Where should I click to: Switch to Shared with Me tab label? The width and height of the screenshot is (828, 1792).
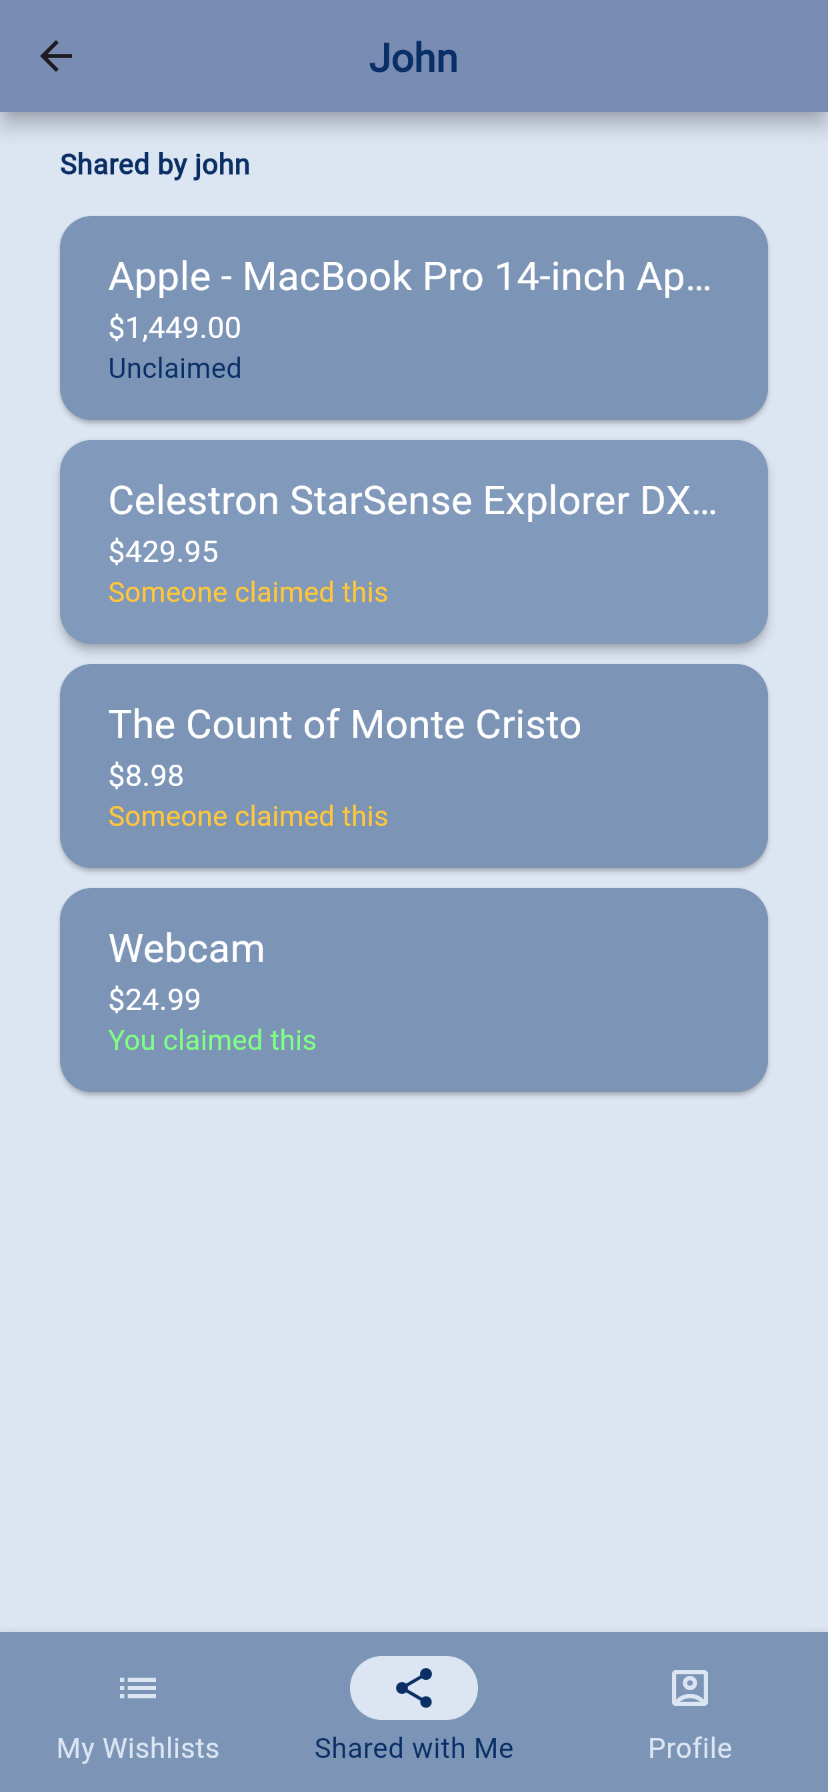click(x=414, y=1748)
